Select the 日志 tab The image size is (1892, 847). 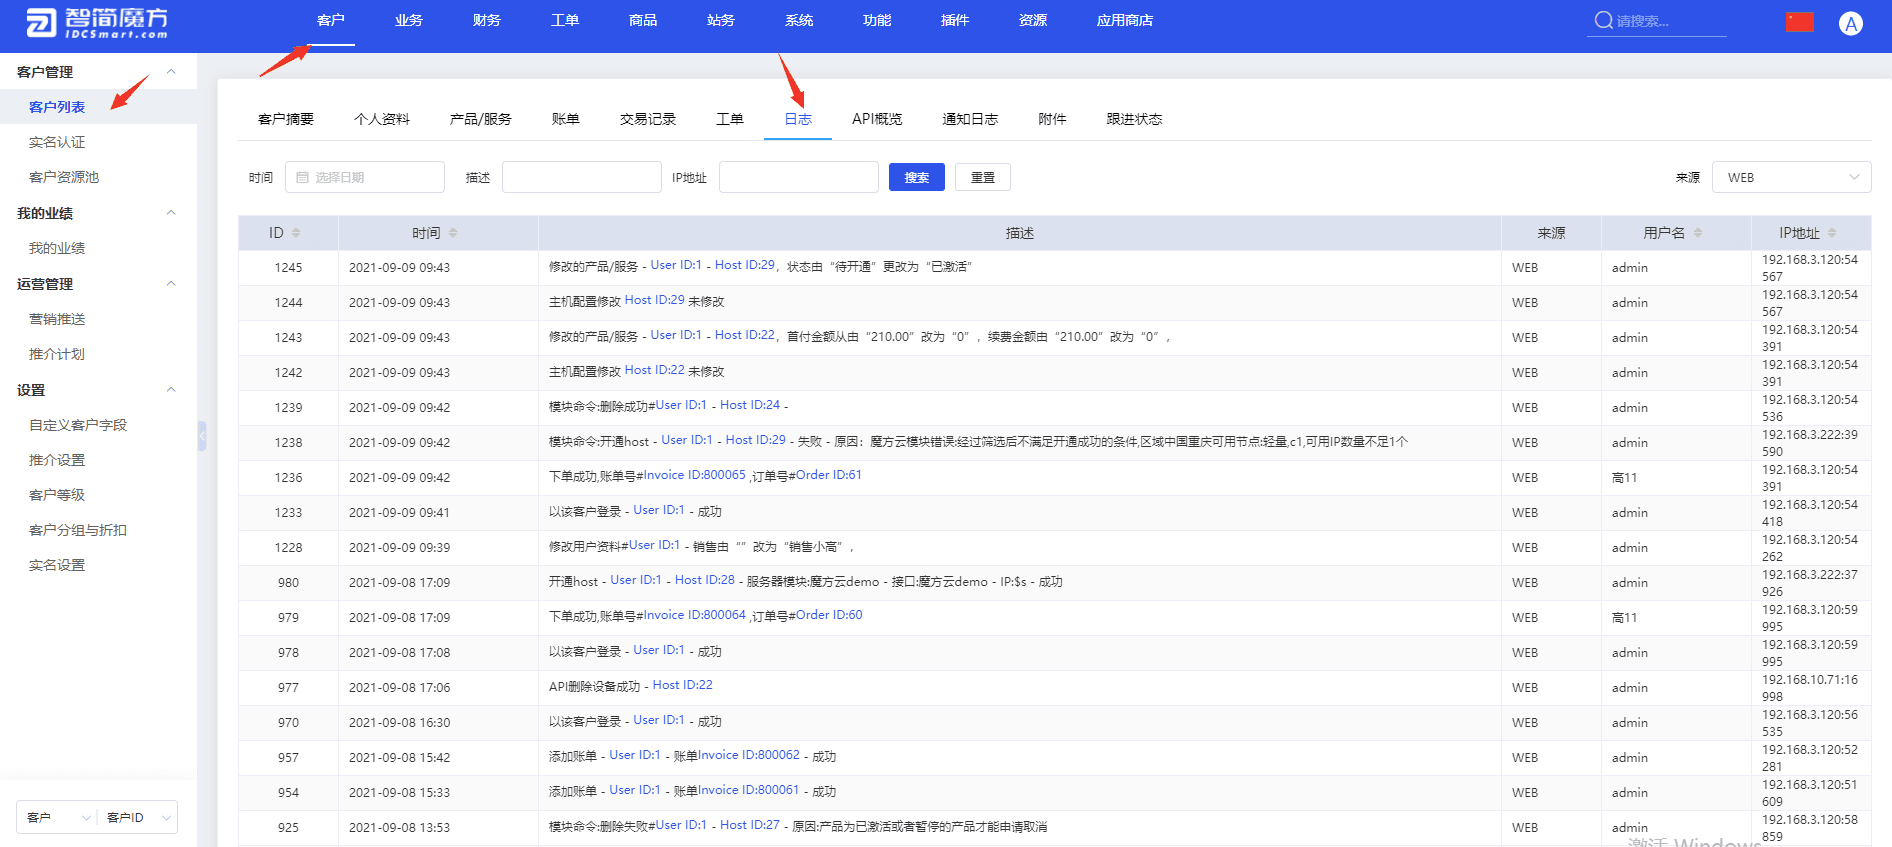tap(798, 119)
